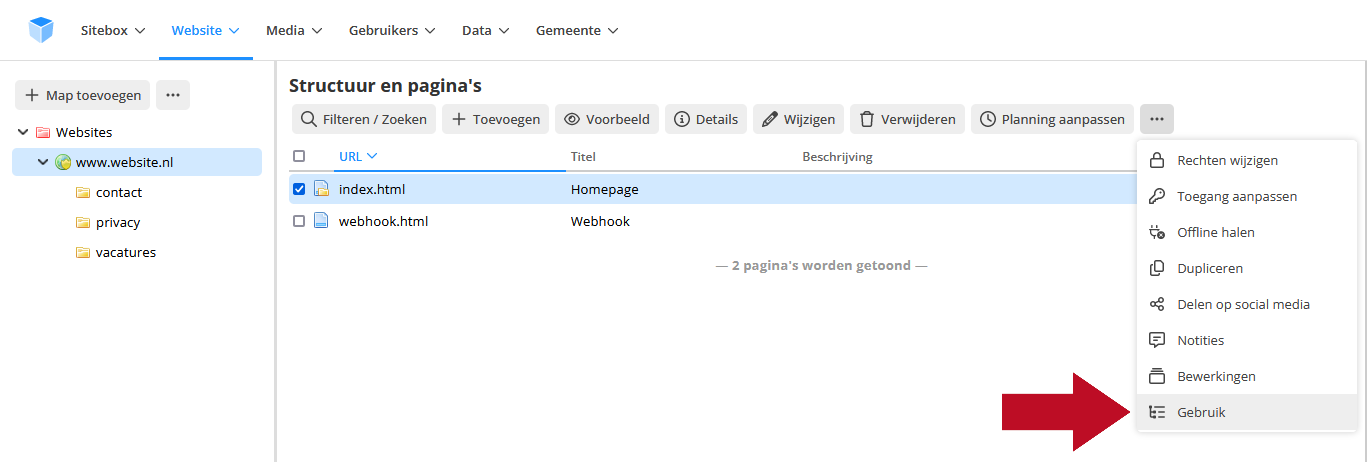
Task: Click the vacatures folder icon
Action: point(83,252)
